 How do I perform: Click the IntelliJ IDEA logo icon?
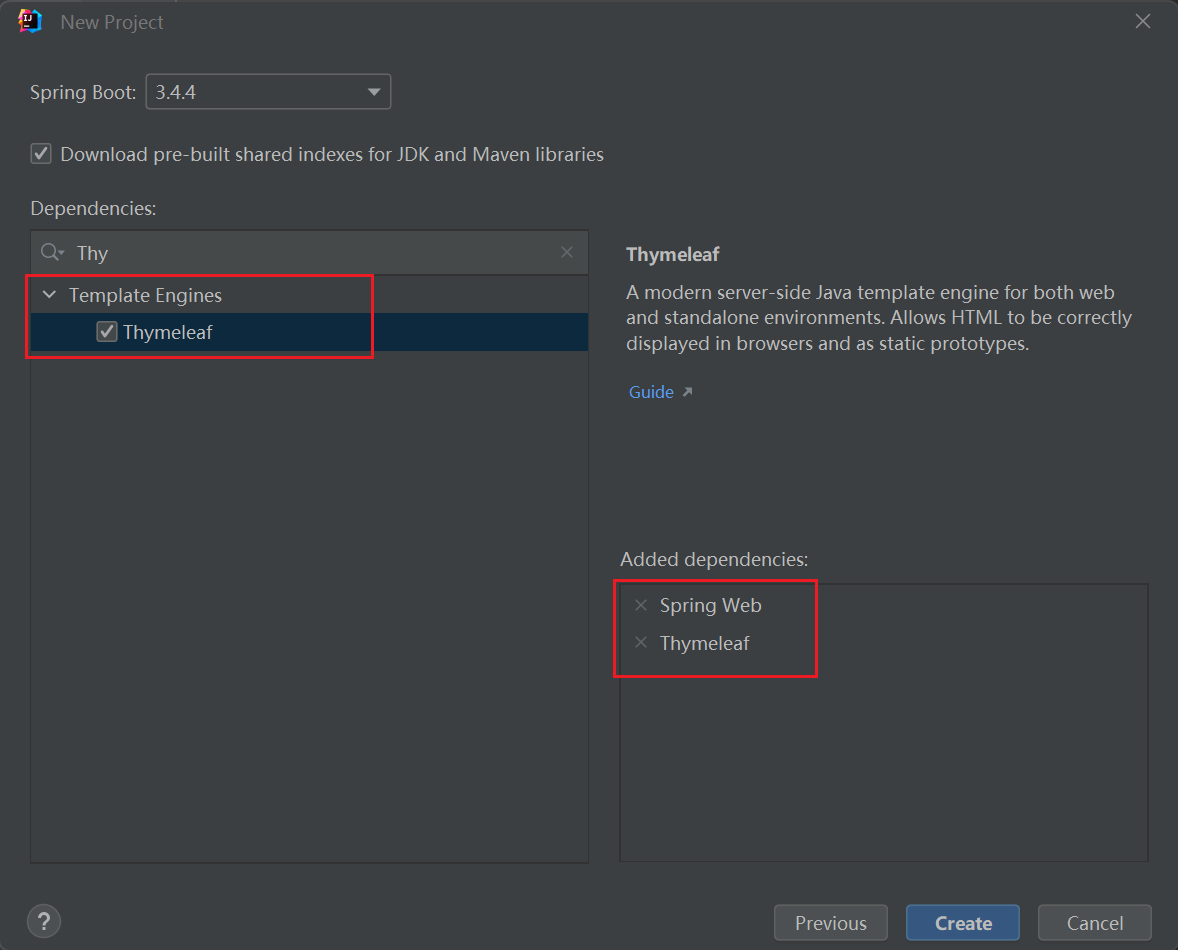(30, 22)
